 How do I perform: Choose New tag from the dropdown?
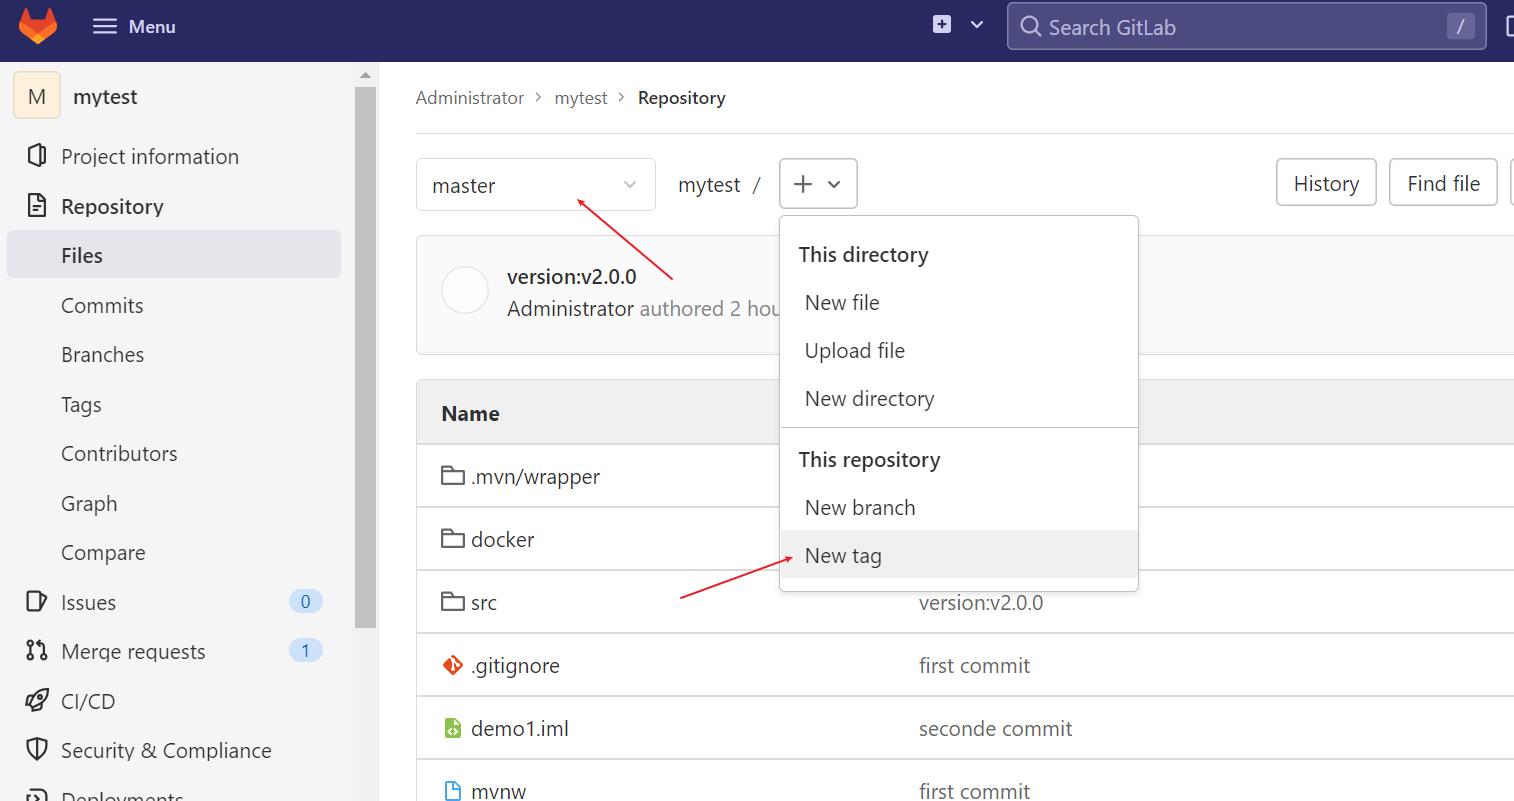[959, 556]
